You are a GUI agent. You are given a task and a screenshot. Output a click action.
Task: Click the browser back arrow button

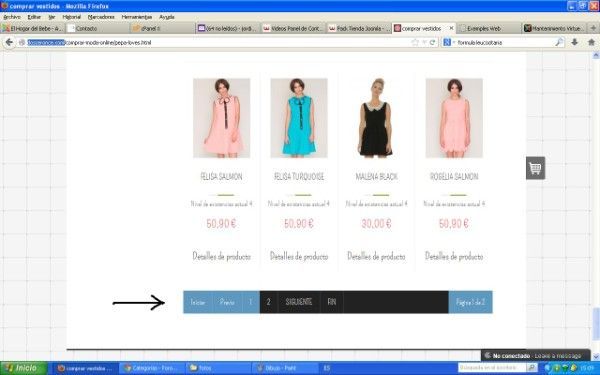(x=9, y=42)
